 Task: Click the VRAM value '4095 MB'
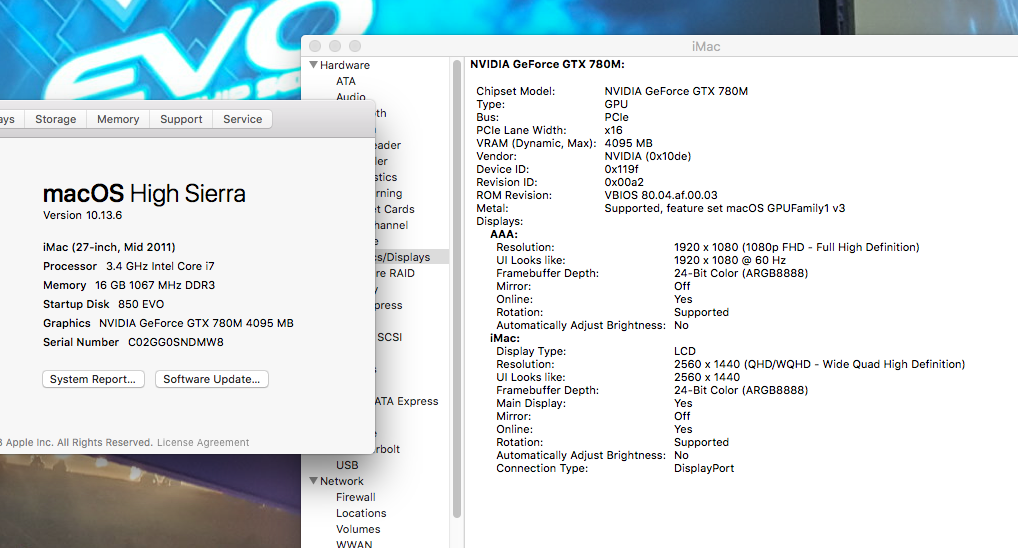[628, 143]
